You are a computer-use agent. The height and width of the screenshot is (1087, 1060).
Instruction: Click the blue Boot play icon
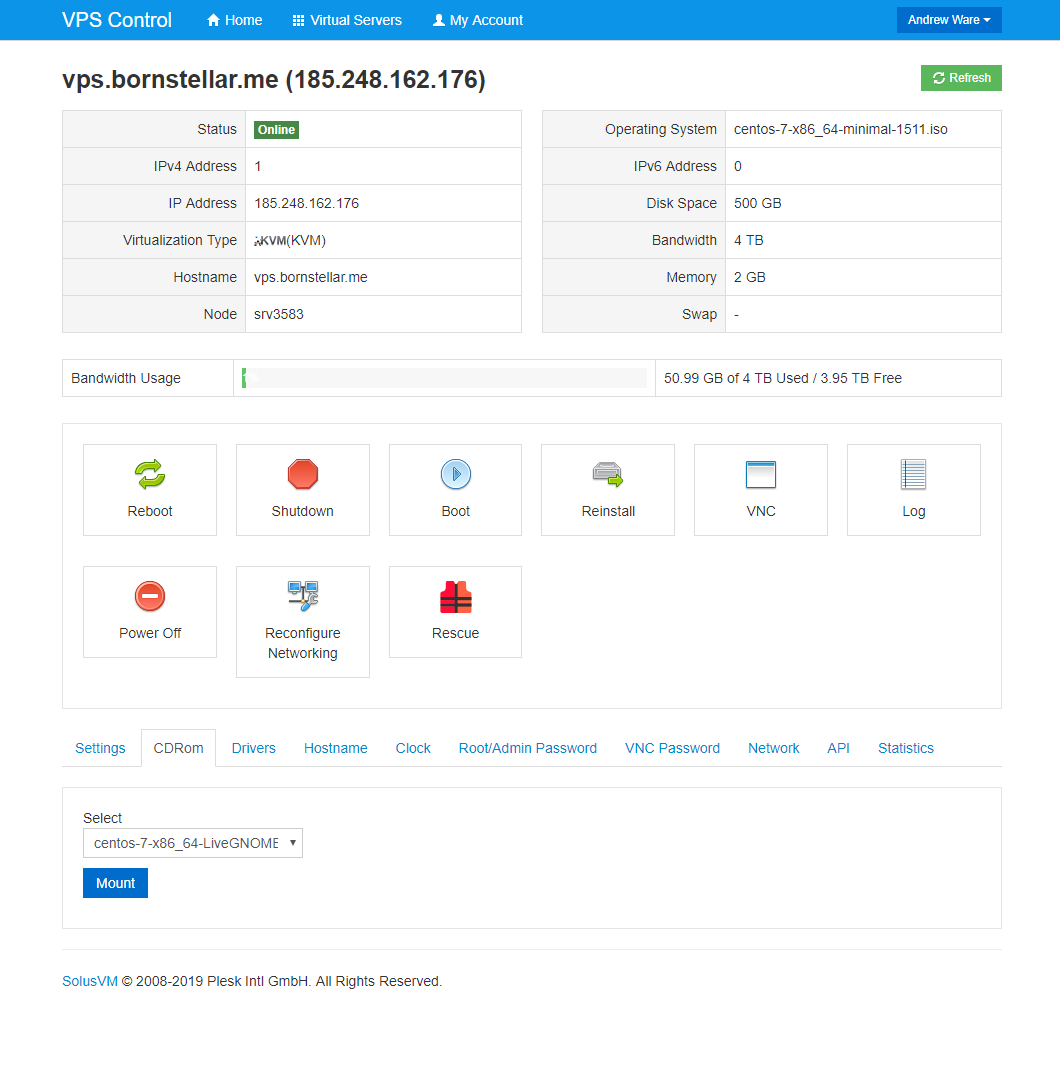click(455, 474)
